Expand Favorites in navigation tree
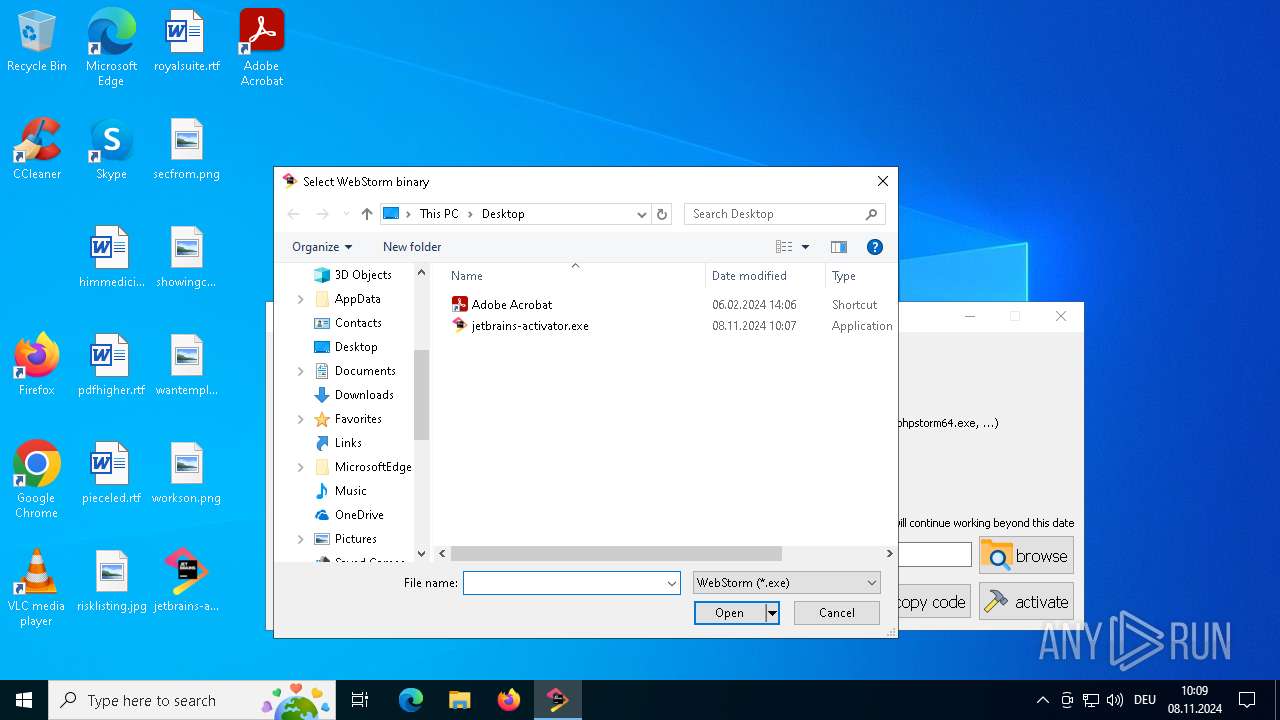Viewport: 1280px width, 720px height. click(301, 419)
